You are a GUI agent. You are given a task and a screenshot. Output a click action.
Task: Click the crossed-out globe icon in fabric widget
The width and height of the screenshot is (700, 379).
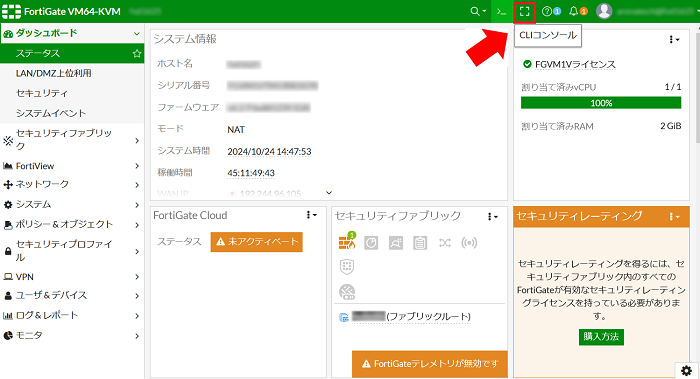347,292
